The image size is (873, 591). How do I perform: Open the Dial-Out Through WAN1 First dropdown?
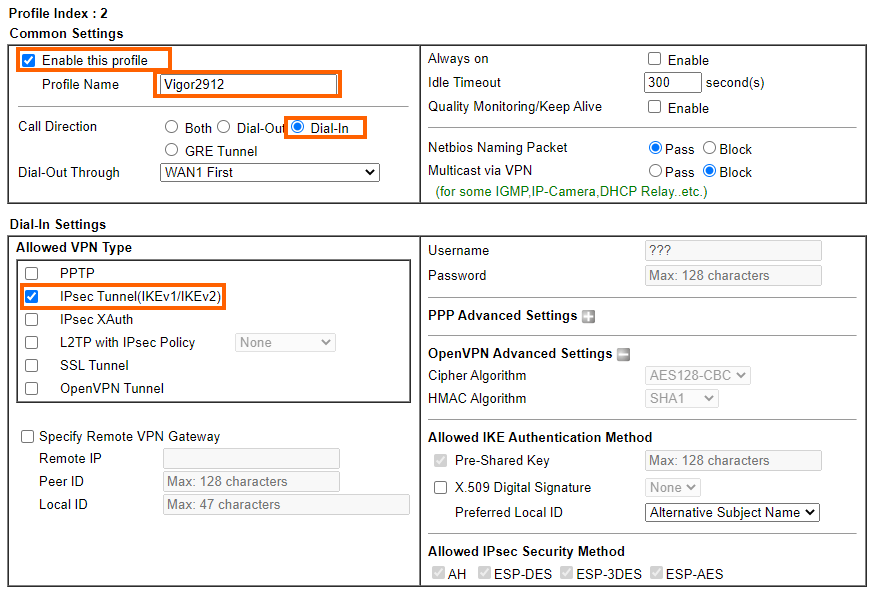269,172
